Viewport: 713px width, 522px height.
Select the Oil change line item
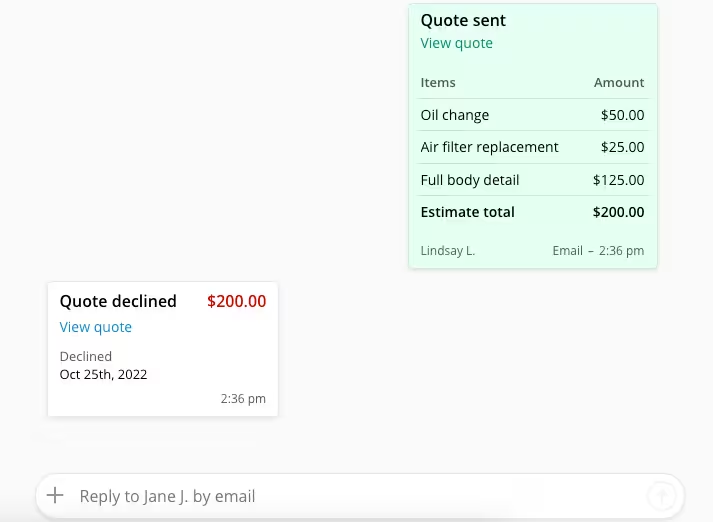point(455,115)
